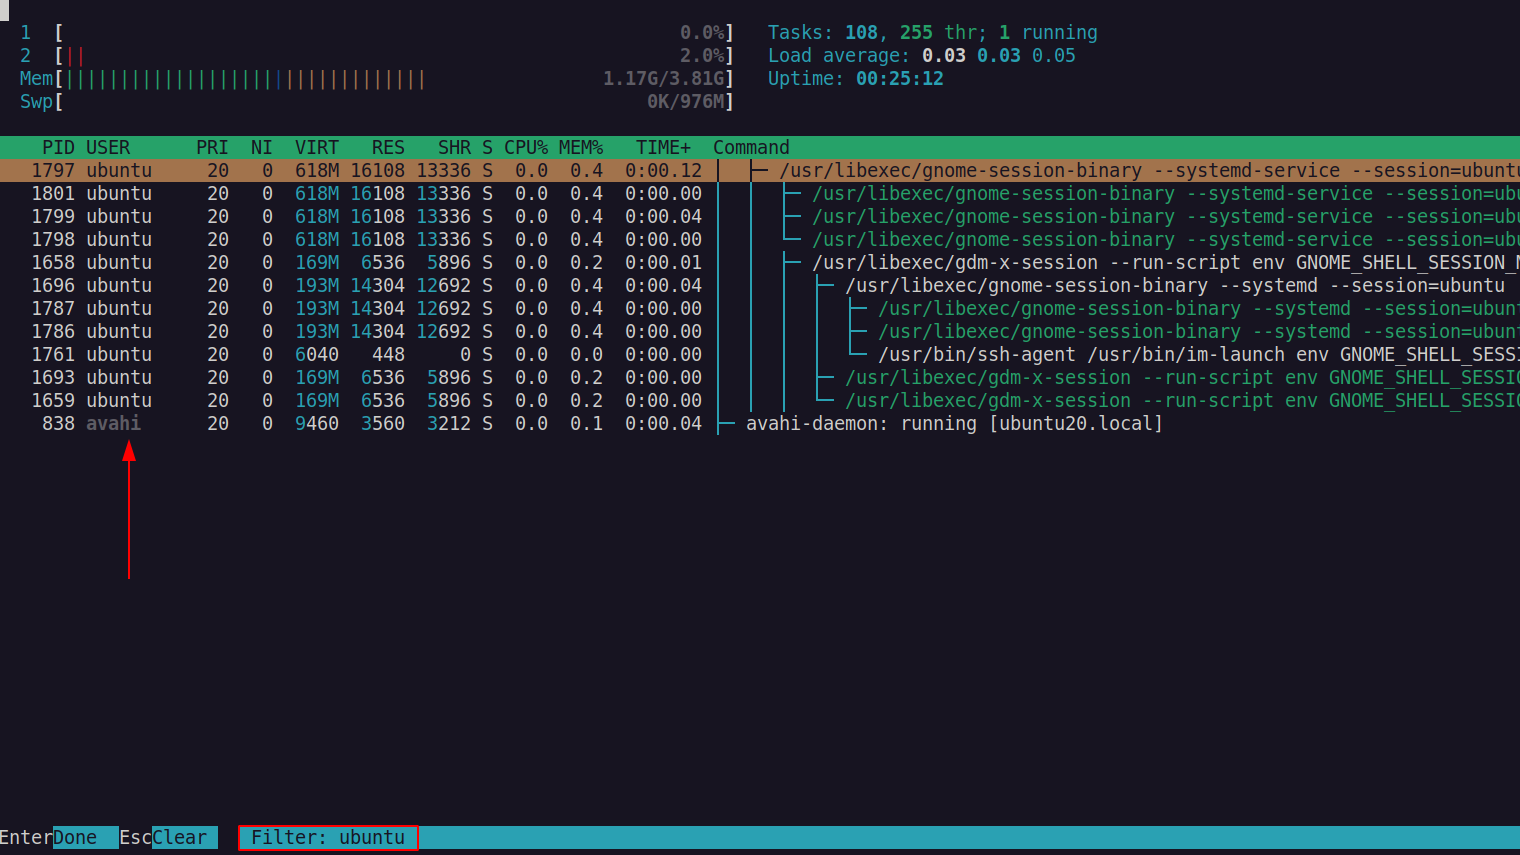Click the 3560 RES value of avahi
The image size is (1520, 855).
pos(383,424)
